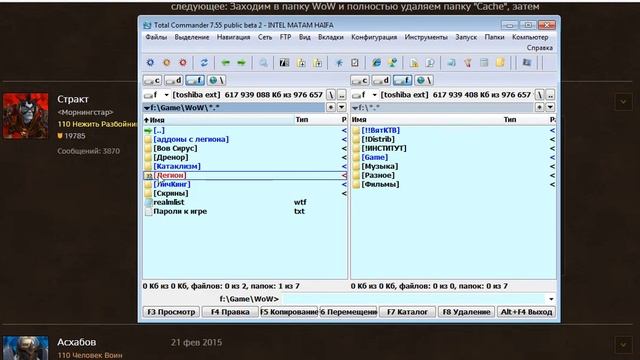640x360 pixels.
Task: Go to root directory in left panel
Action: click(x=331, y=95)
